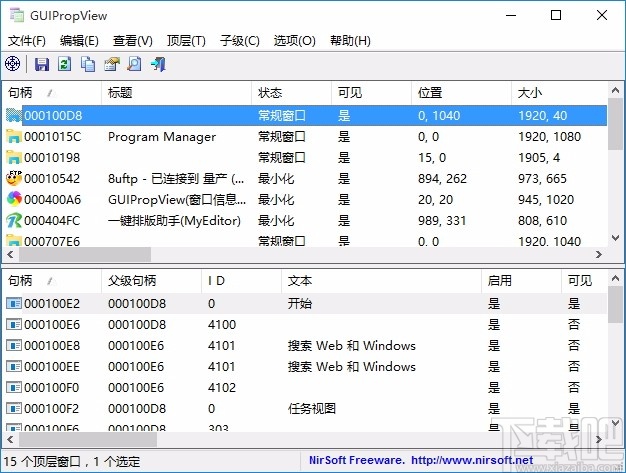Click handle text 00010198 in top list

coord(52,158)
